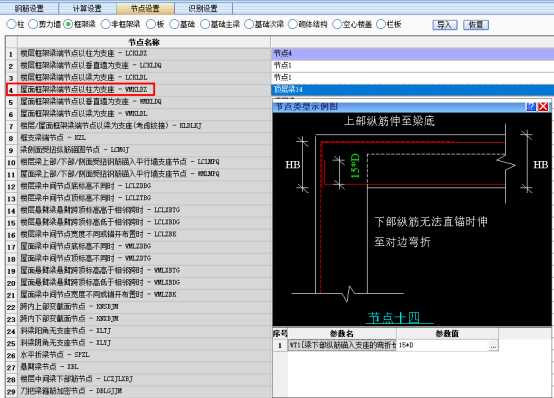Open the ellipsis button beside 15*D value
This screenshot has height=398, width=554.
click(493, 346)
